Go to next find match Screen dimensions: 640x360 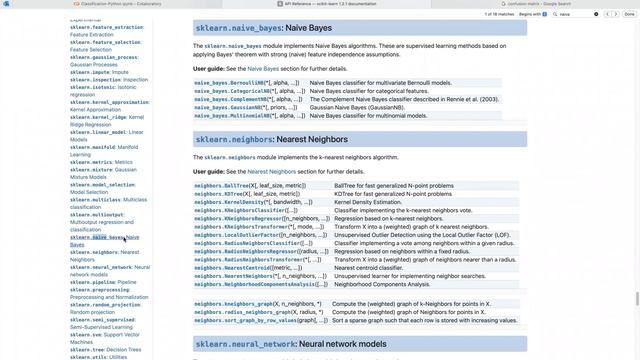[616, 14]
